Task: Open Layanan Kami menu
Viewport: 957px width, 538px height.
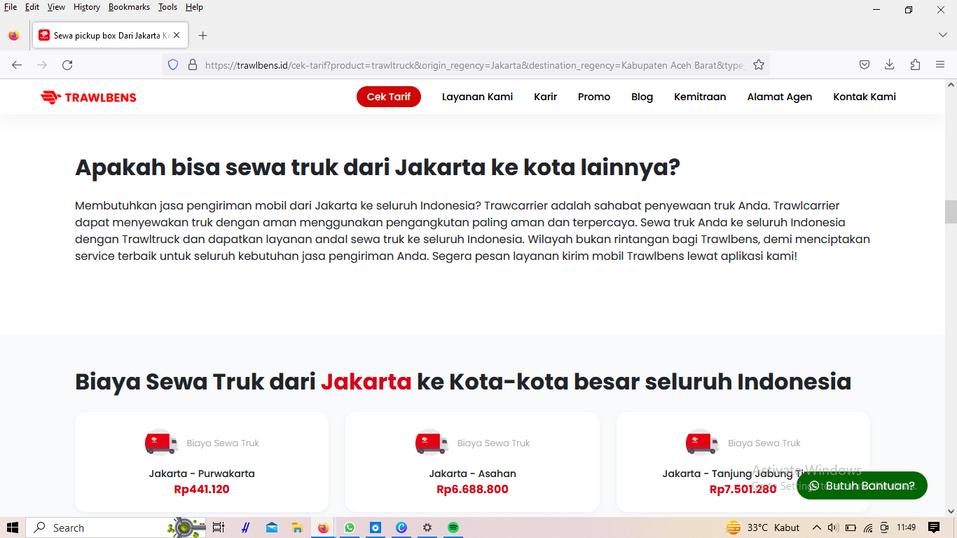Action: tap(477, 96)
